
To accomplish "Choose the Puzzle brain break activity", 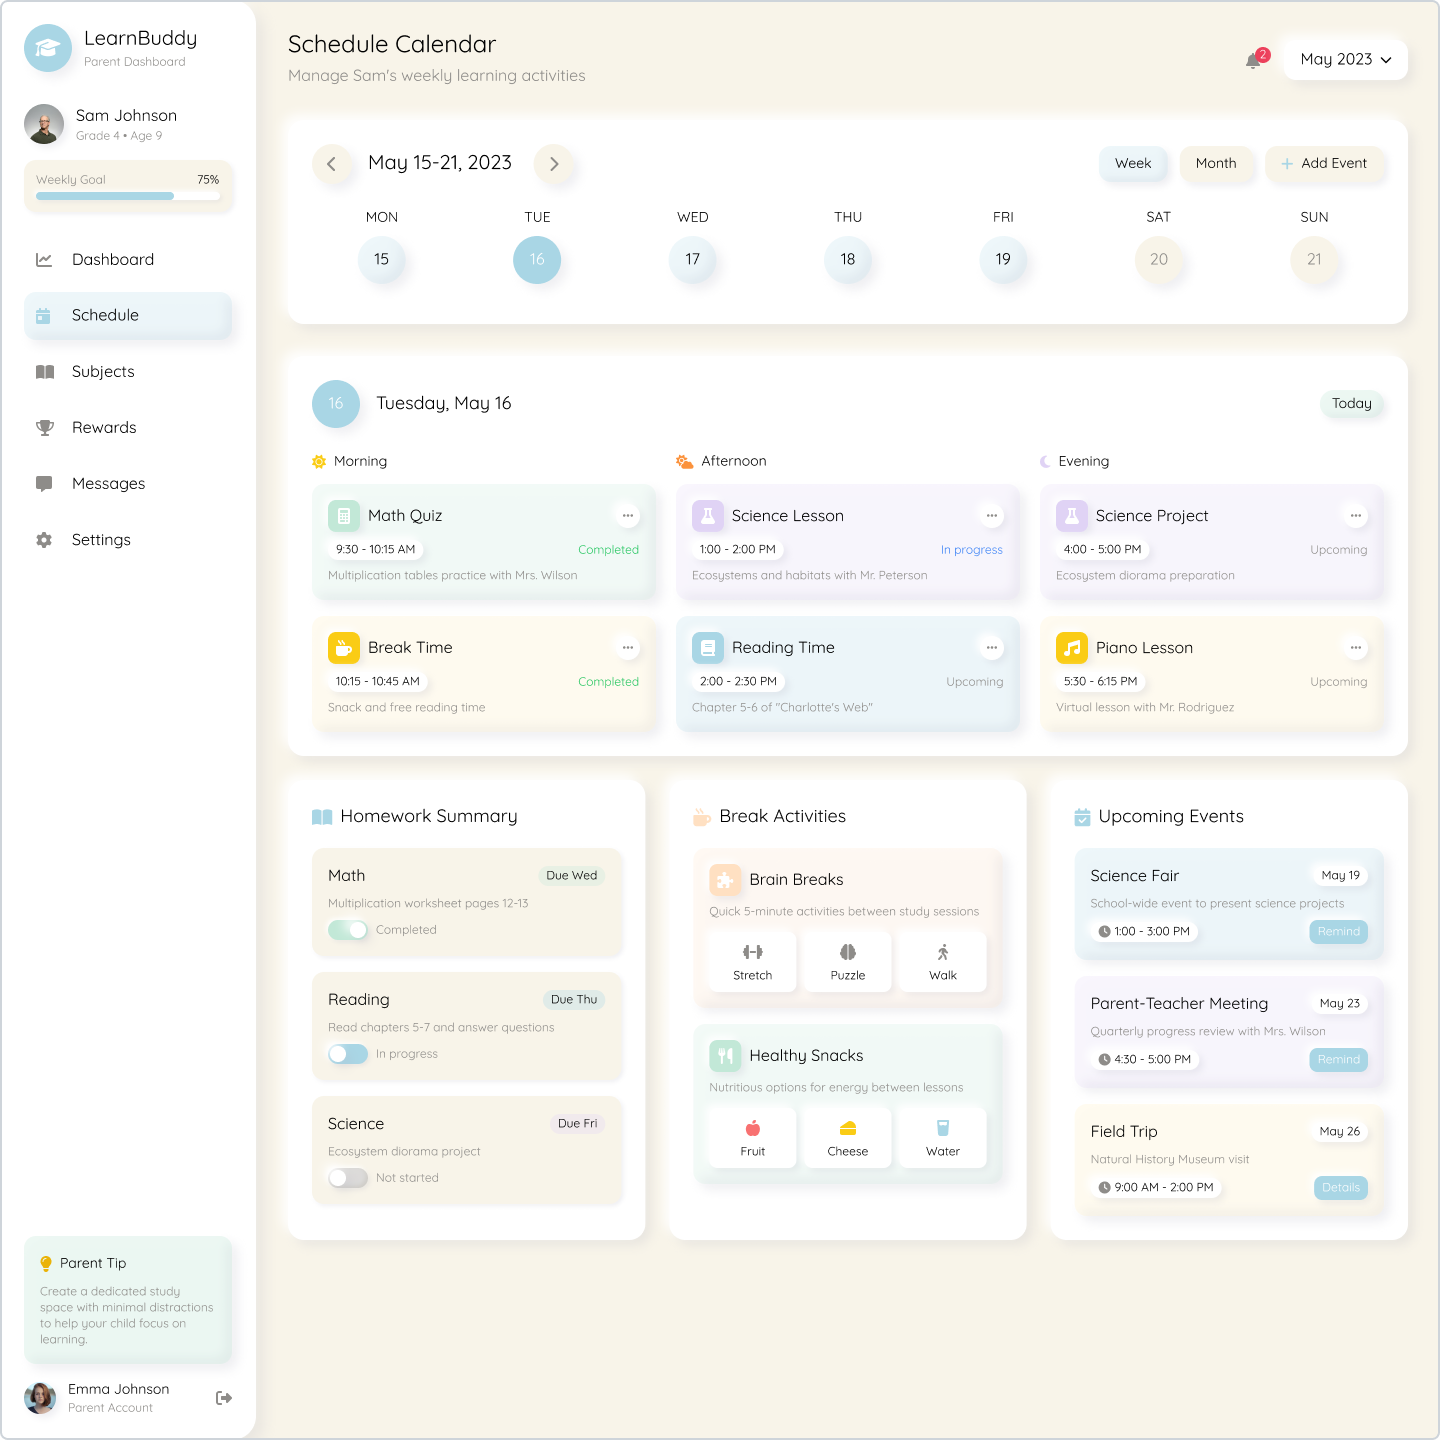I will click(847, 962).
